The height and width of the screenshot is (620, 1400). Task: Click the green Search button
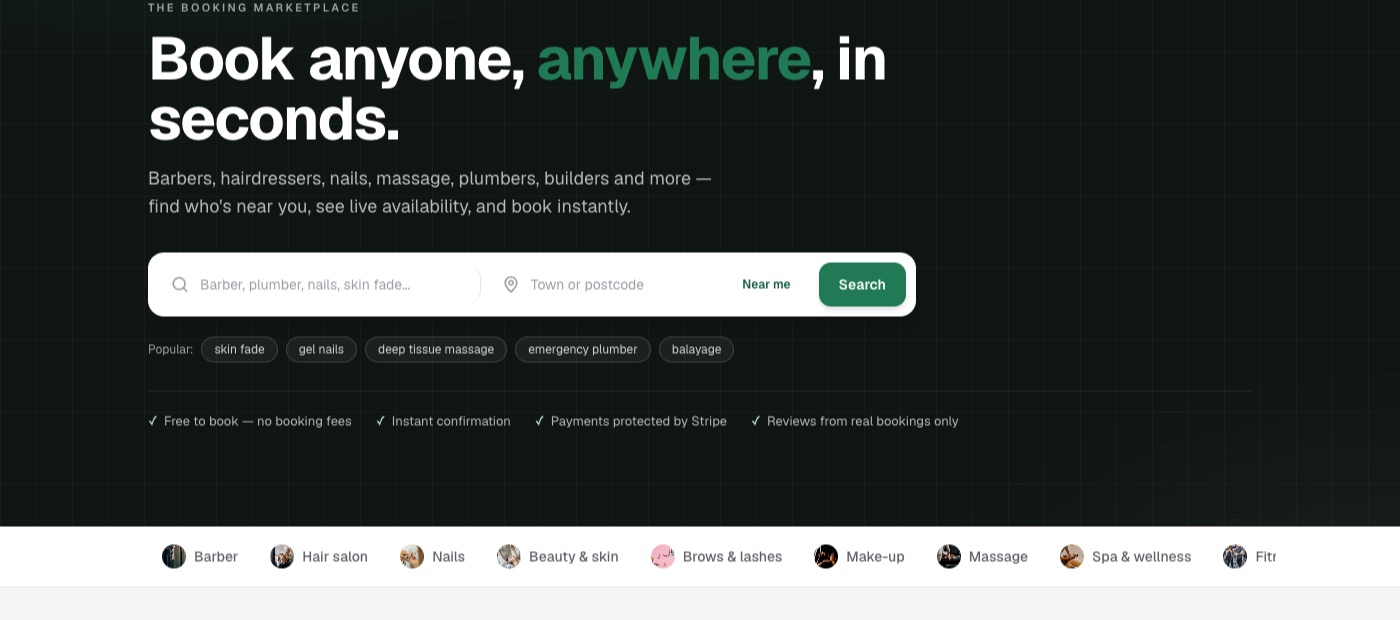point(862,284)
